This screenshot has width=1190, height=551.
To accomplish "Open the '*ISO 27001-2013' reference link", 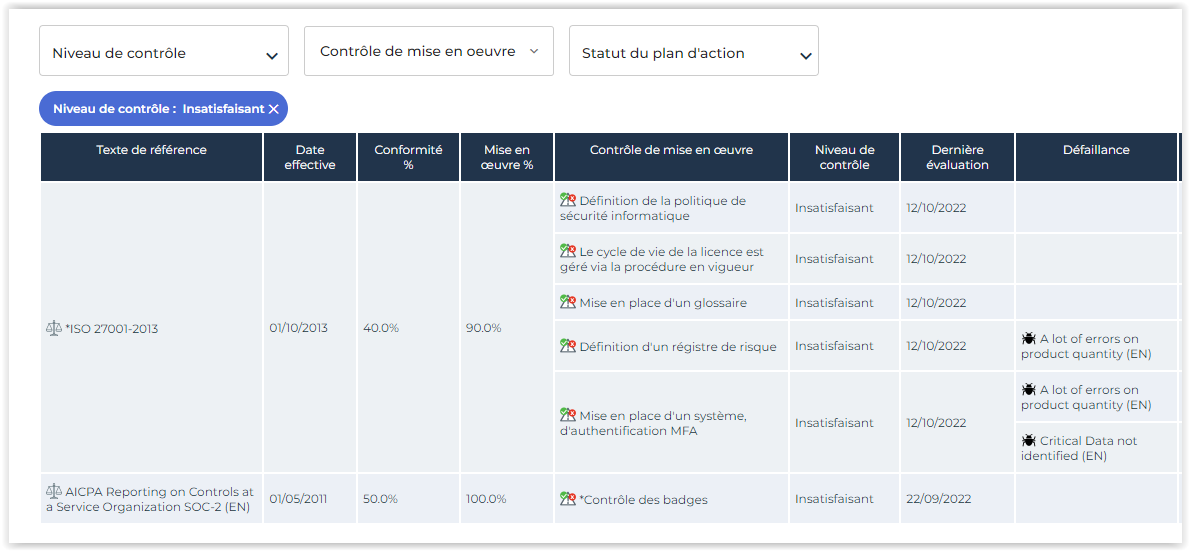I will [111, 329].
